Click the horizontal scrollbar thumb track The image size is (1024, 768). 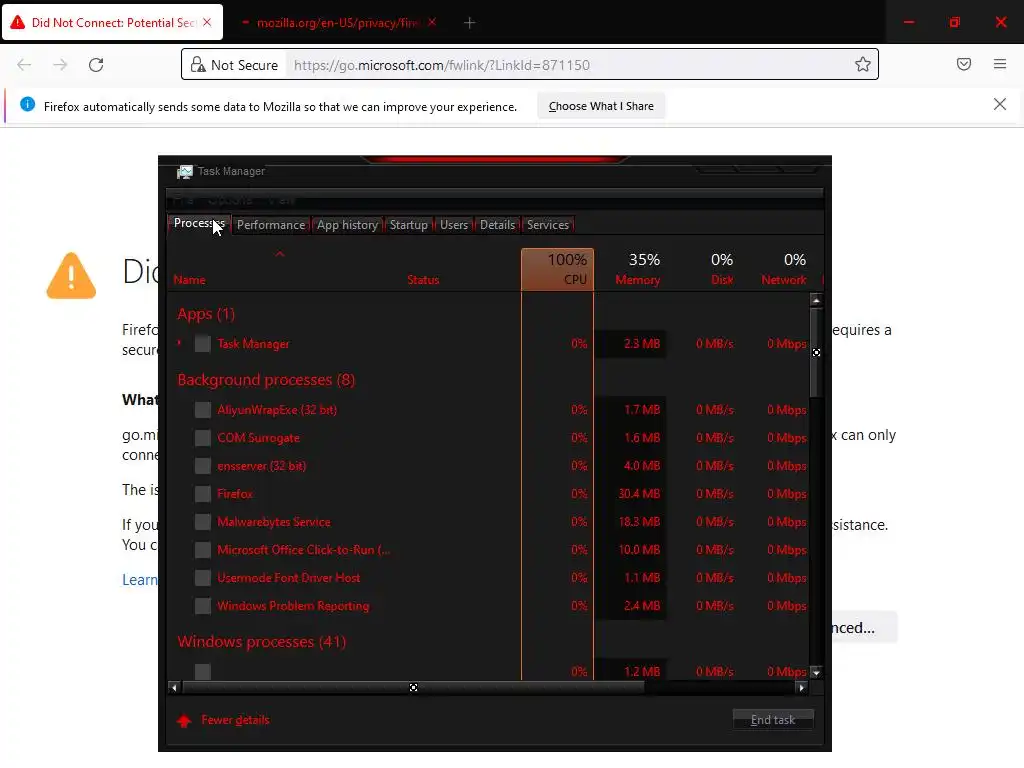pyautogui.click(x=413, y=688)
